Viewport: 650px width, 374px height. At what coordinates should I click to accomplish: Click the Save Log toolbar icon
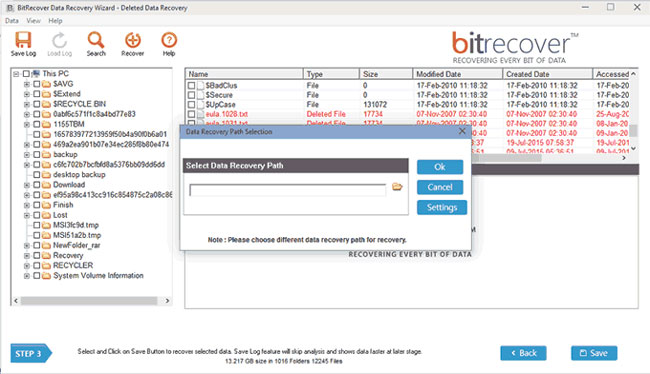click(23, 41)
